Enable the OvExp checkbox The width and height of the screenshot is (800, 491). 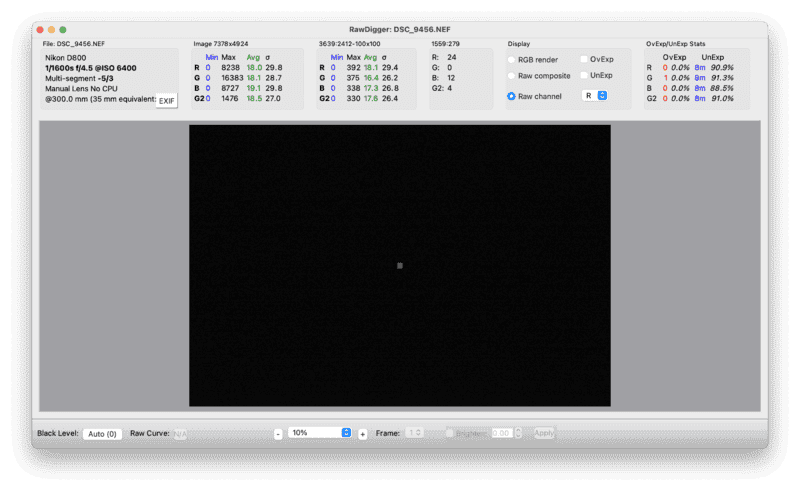pyautogui.click(x=584, y=59)
